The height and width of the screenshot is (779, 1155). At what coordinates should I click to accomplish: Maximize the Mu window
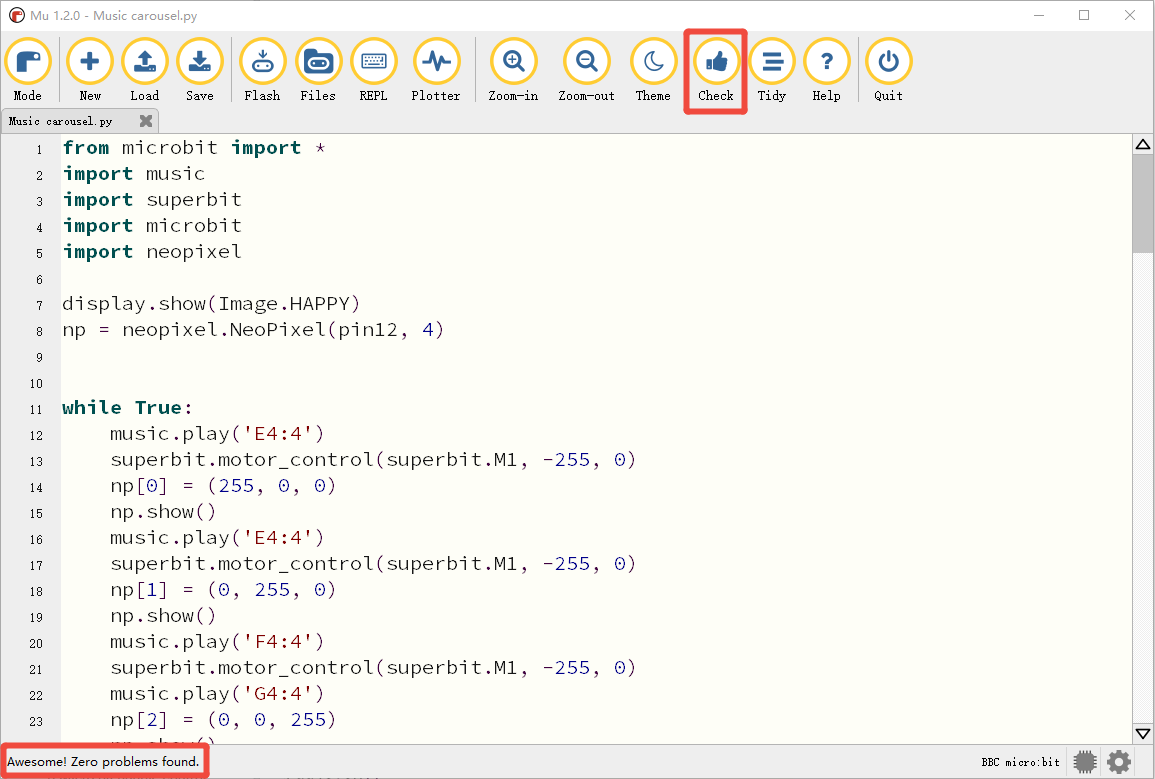coord(1084,15)
